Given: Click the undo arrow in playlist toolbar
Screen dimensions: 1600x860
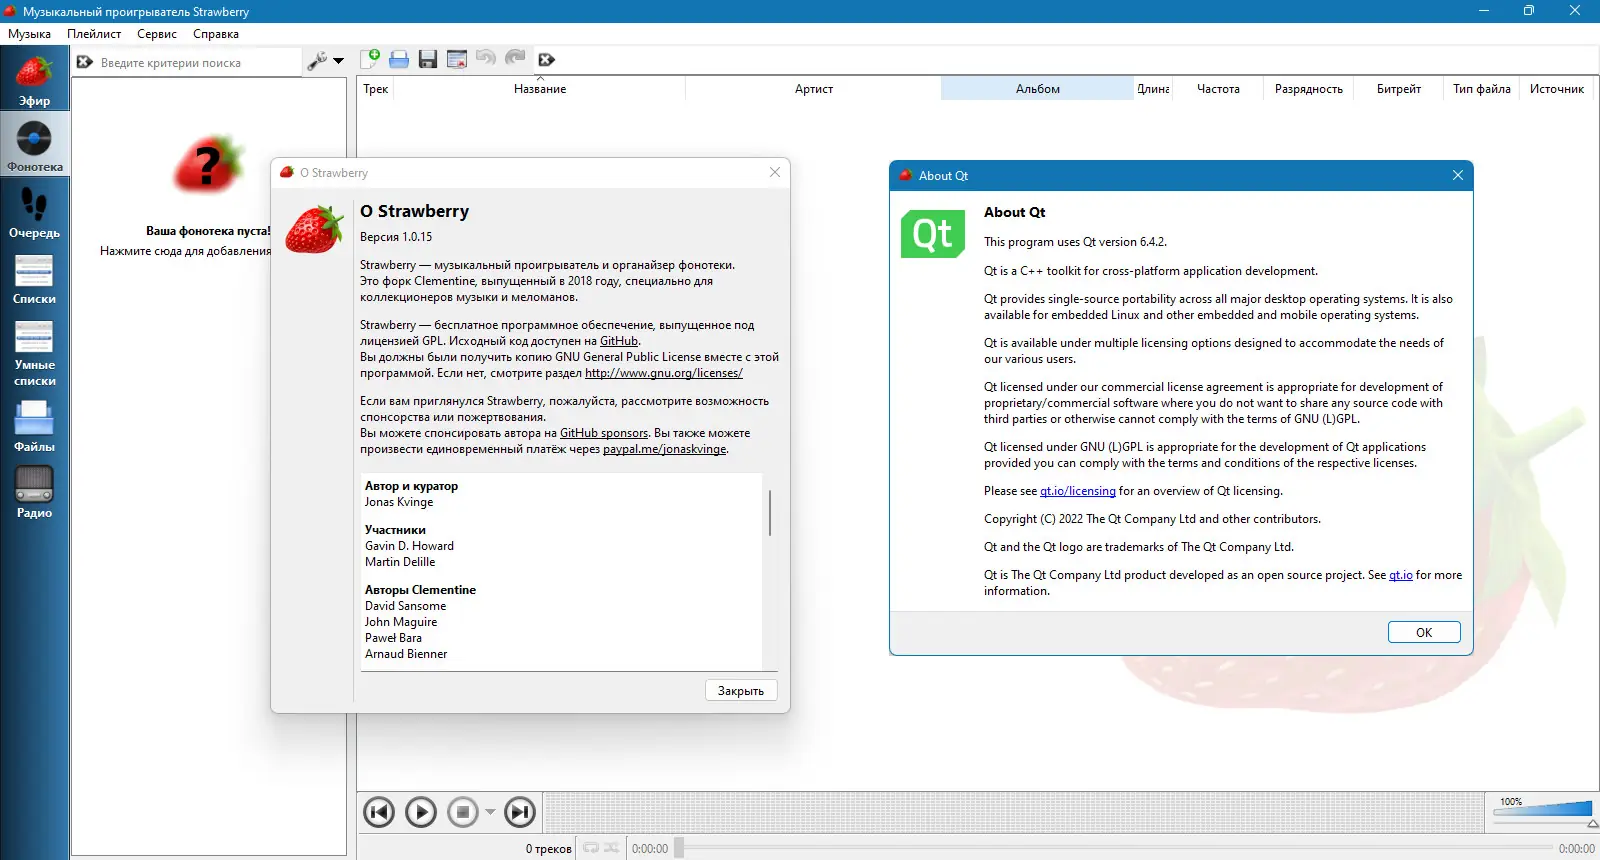Looking at the screenshot, I should [486, 58].
